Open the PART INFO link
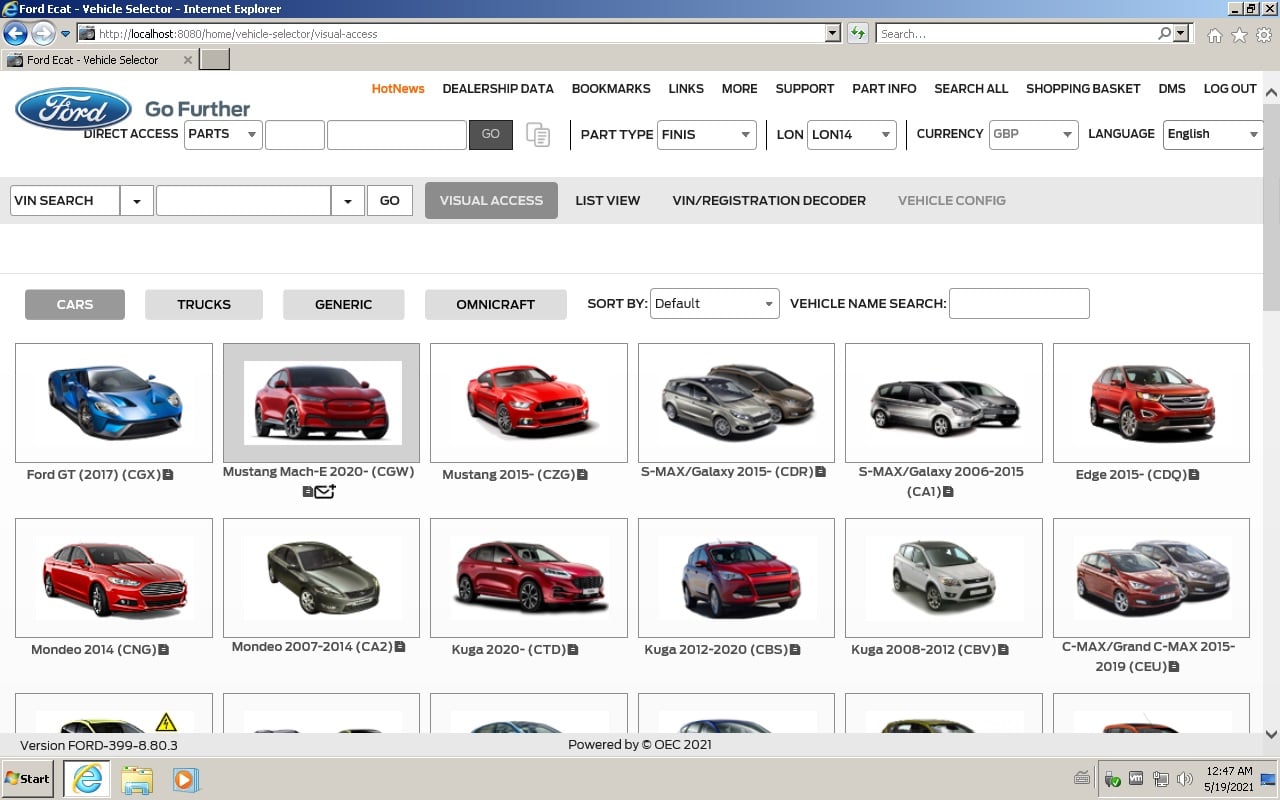Image resolution: width=1280 pixels, height=800 pixels. pyautogui.click(x=884, y=88)
